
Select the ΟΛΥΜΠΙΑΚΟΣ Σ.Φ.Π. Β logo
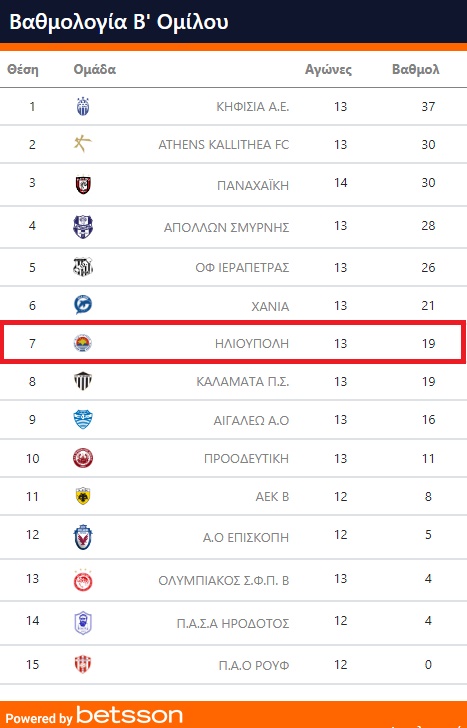pos(83,580)
